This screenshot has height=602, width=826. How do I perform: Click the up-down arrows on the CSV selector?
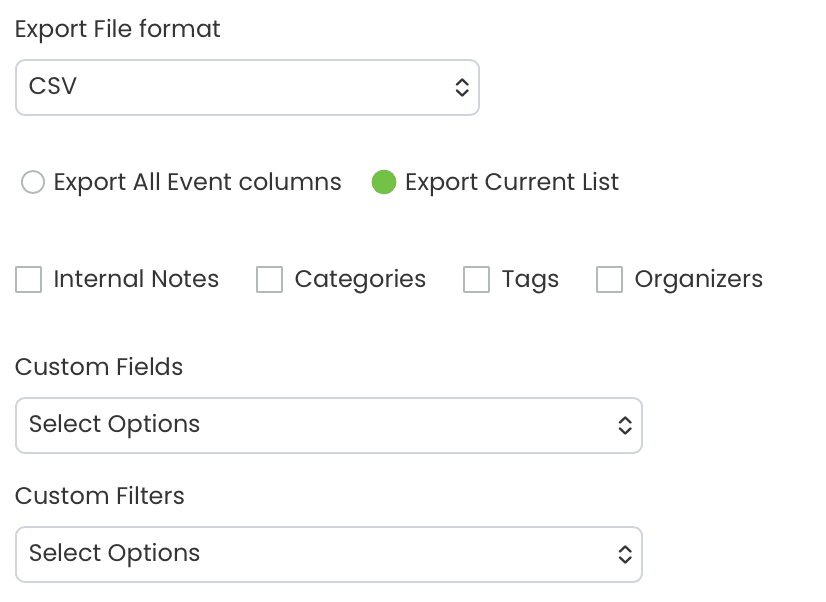461,87
